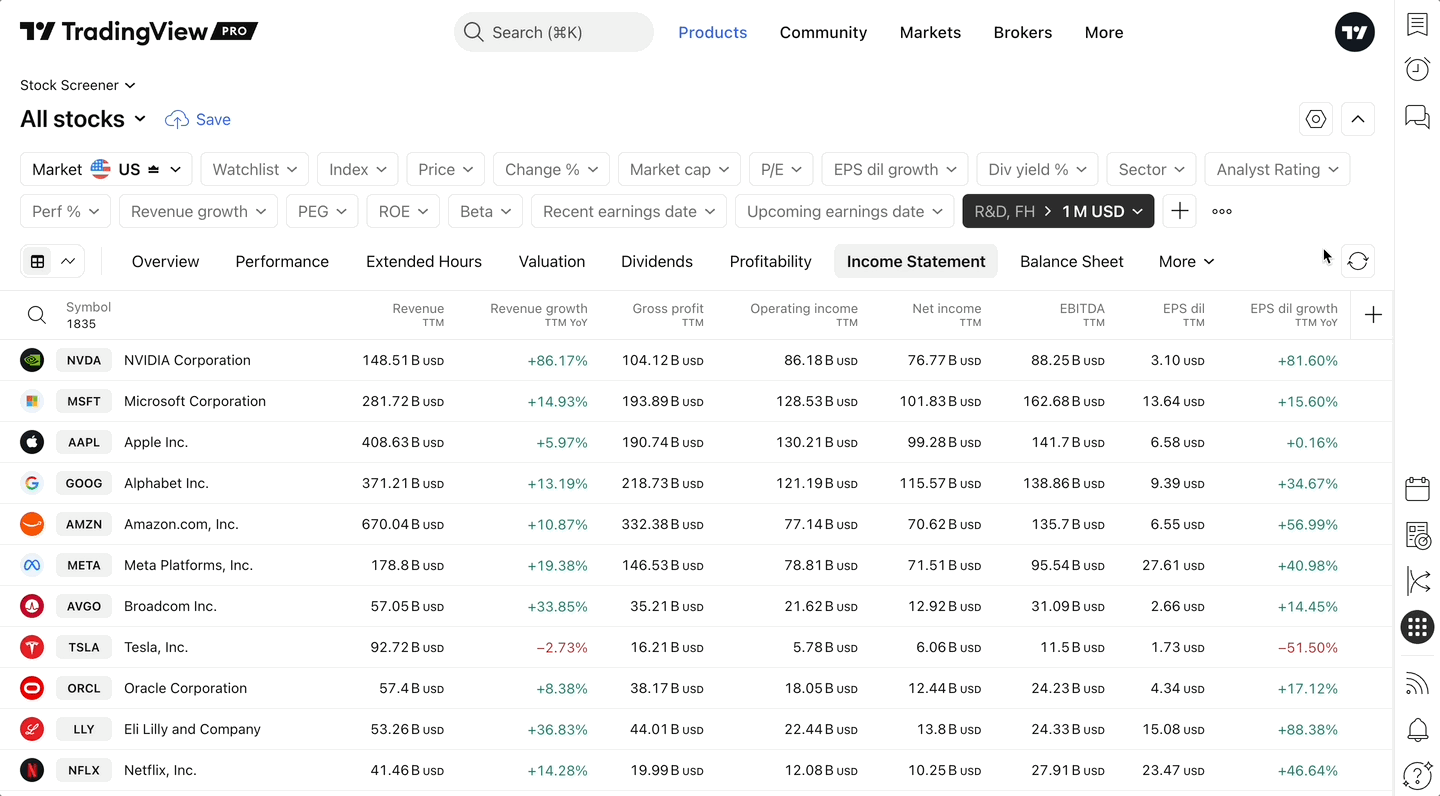Switch to the Valuation tab

[552, 261]
